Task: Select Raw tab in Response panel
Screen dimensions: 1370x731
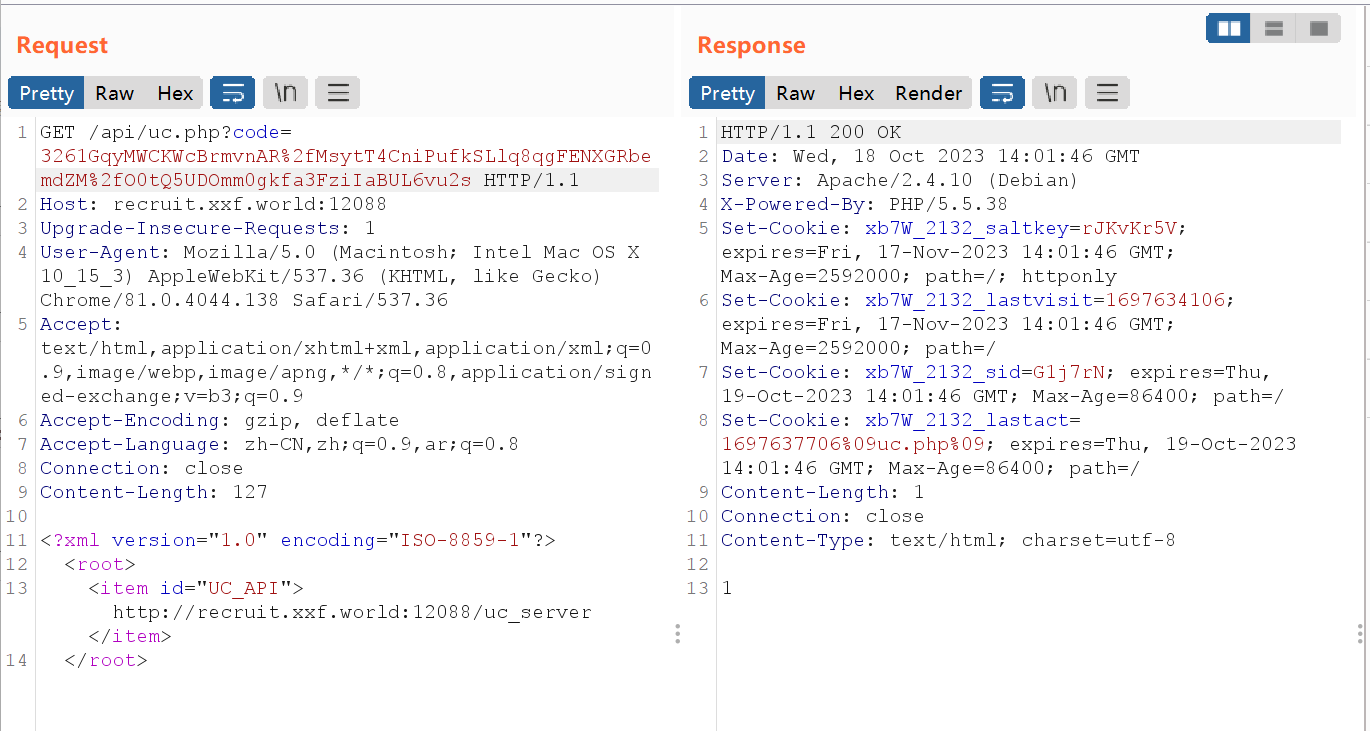Action: pos(795,93)
